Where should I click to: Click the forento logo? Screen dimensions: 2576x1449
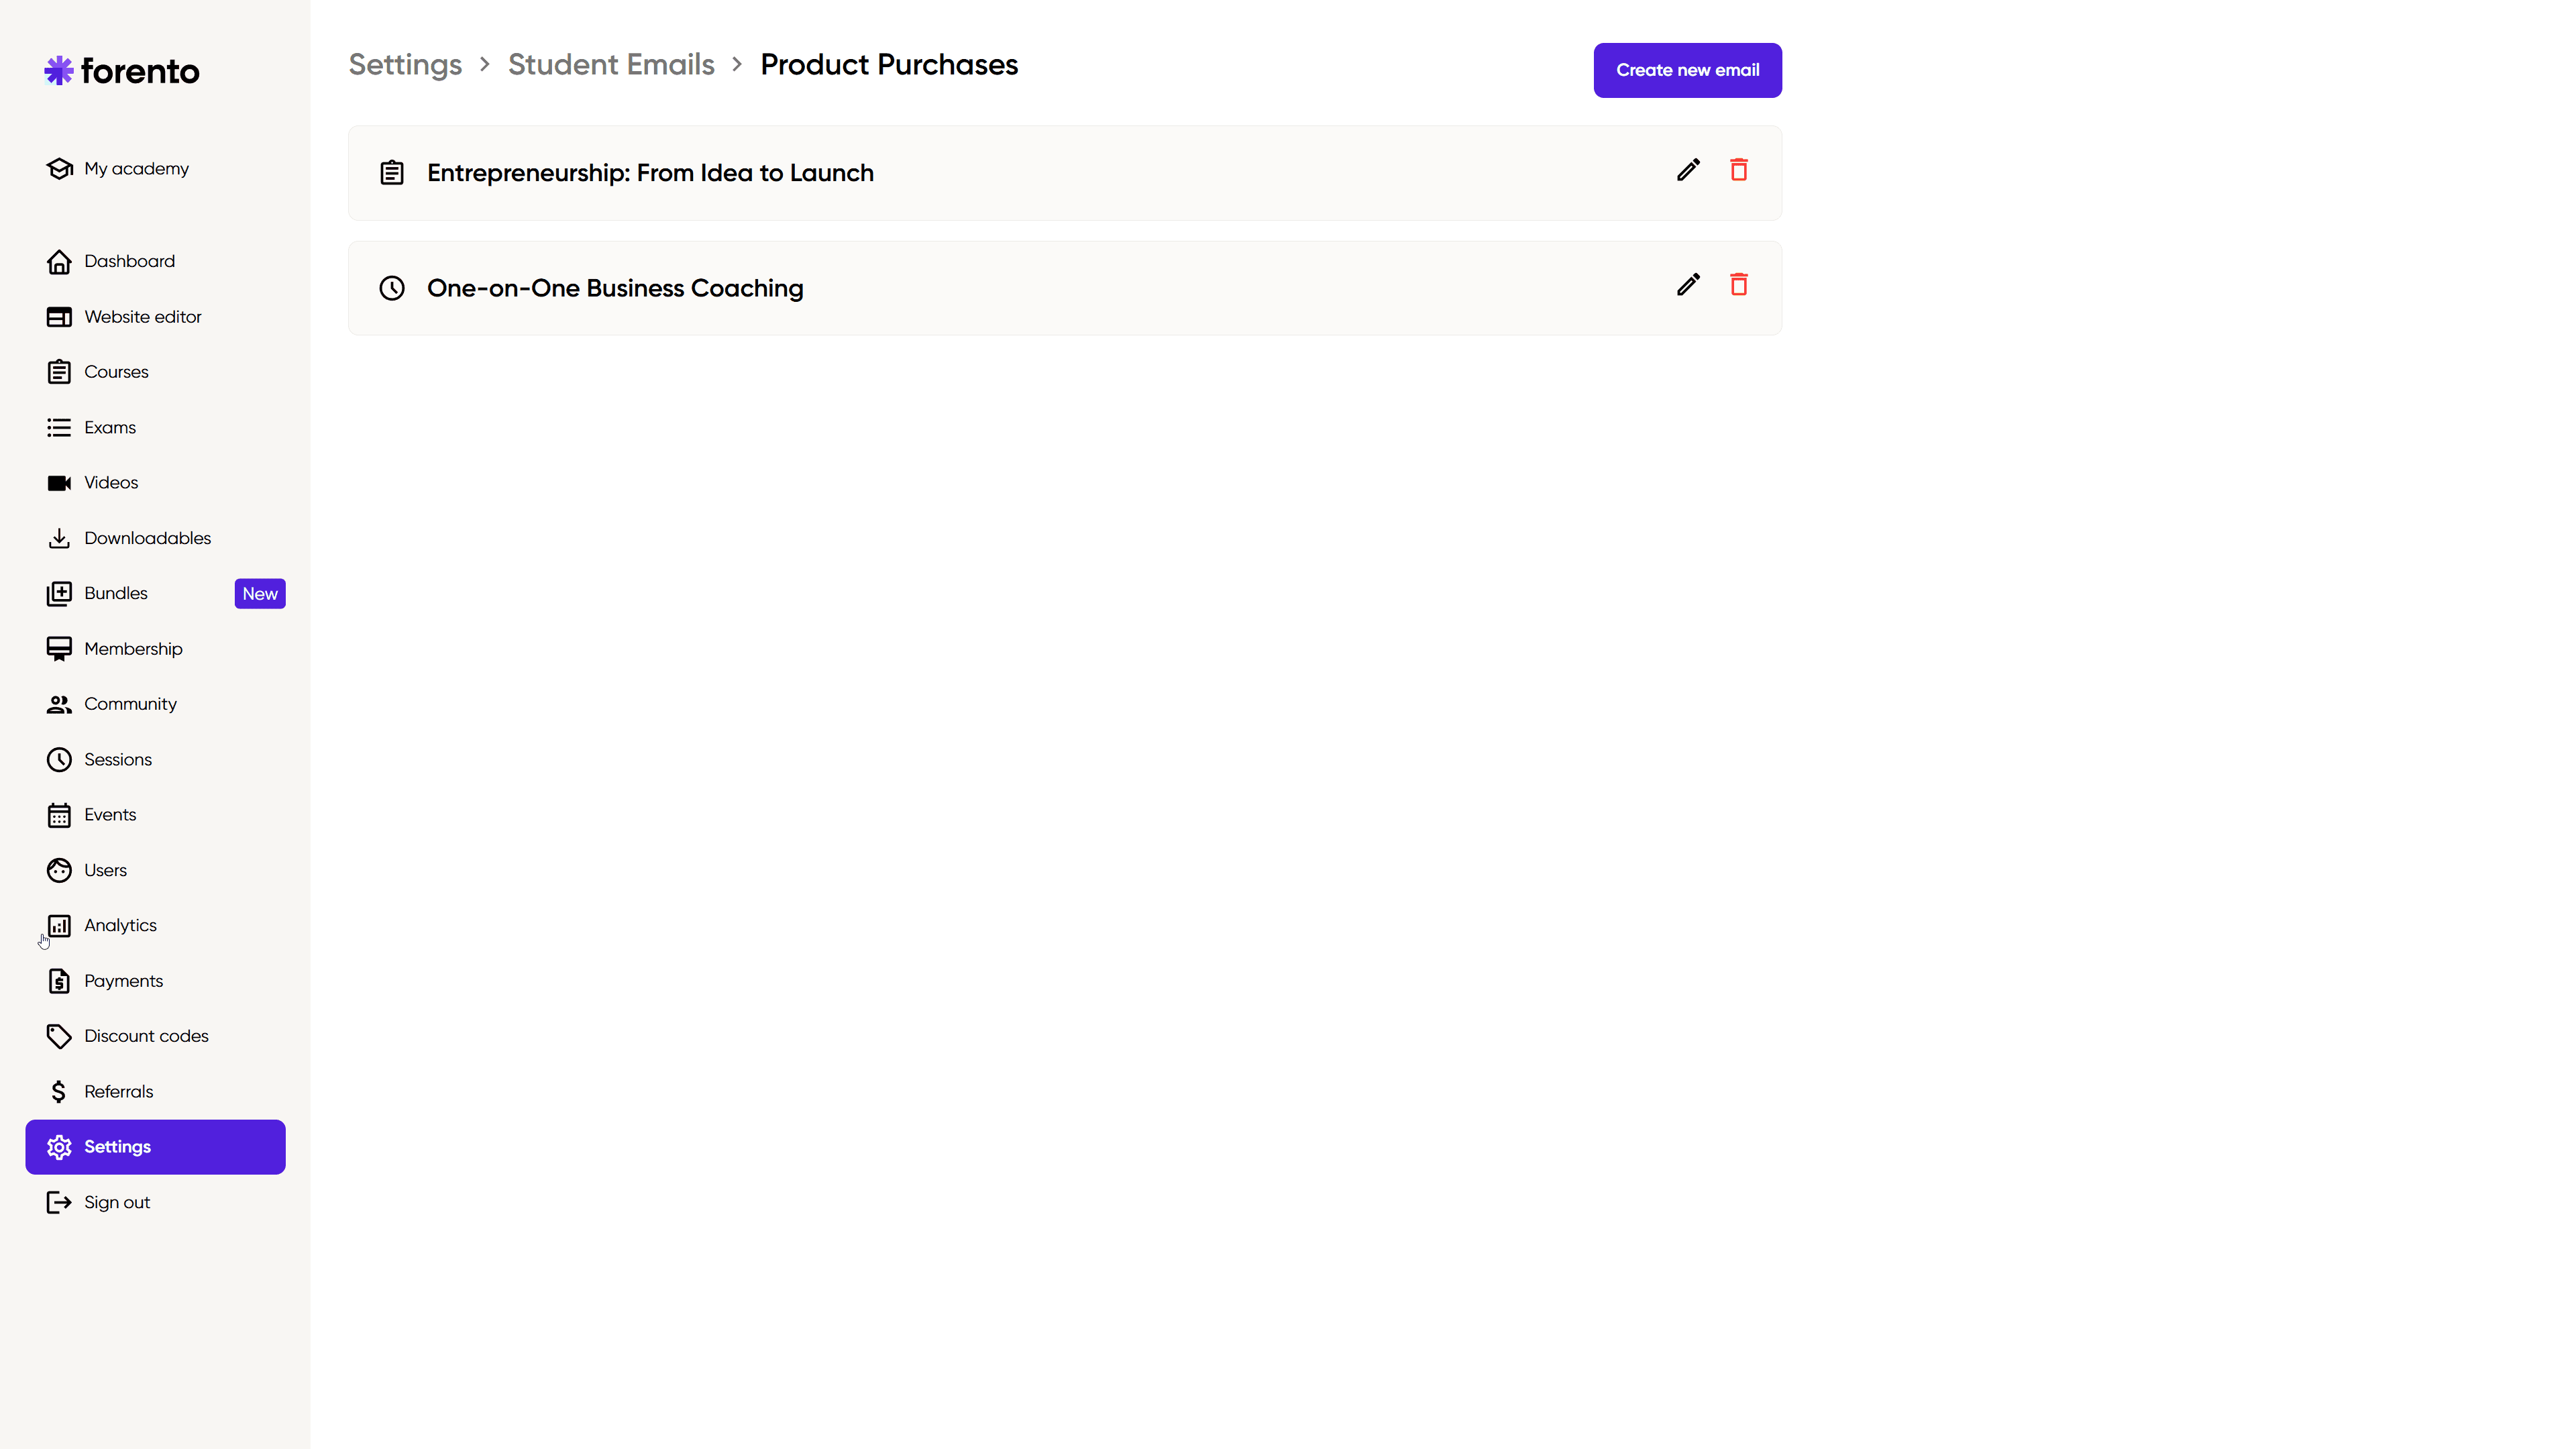(x=122, y=71)
